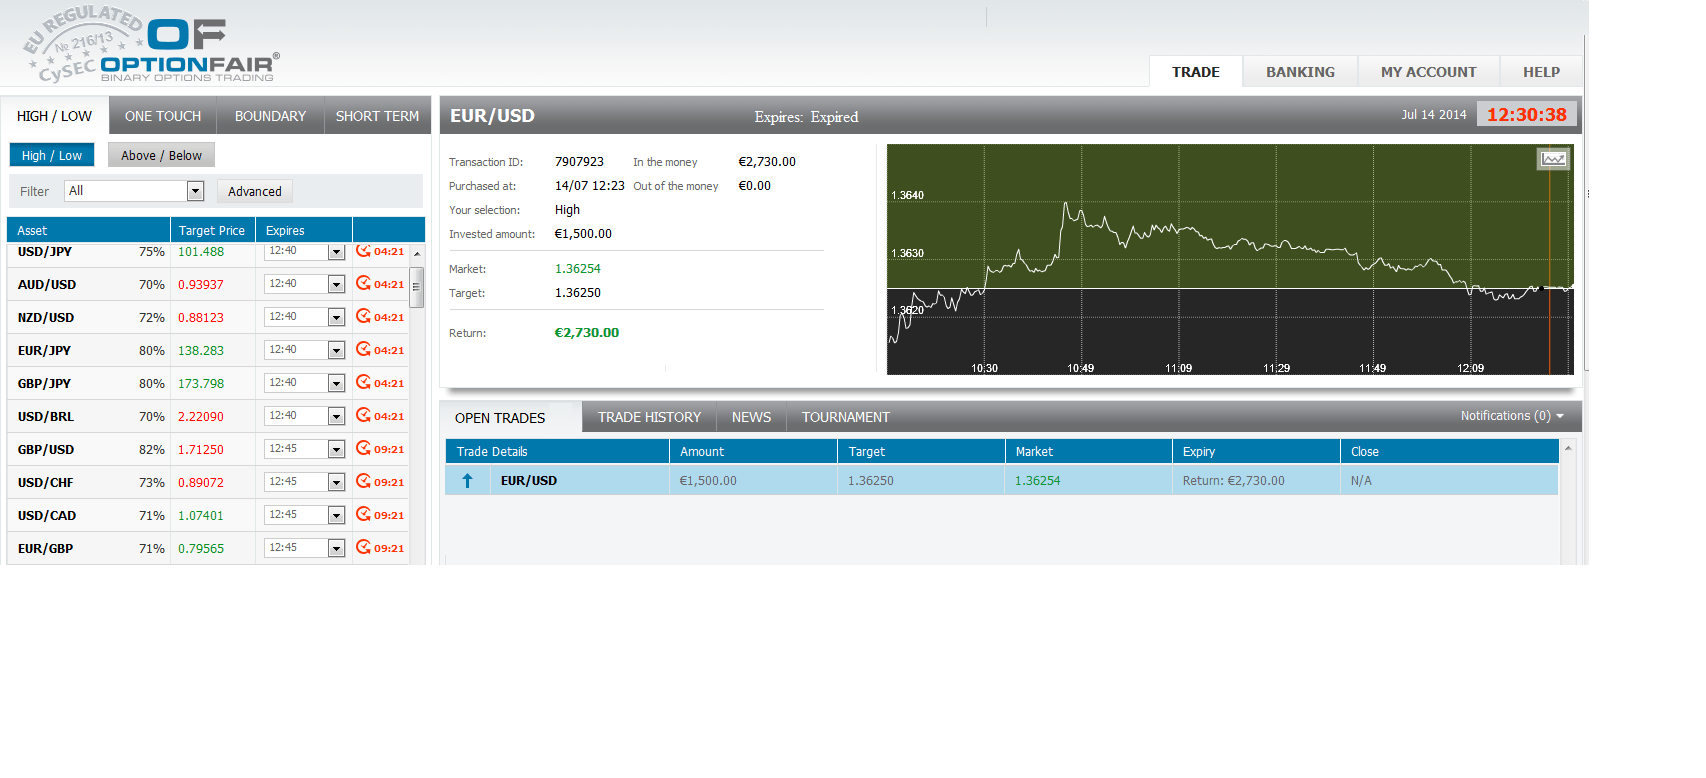Open the One Touch tab
1706x778 pixels.
pos(163,116)
